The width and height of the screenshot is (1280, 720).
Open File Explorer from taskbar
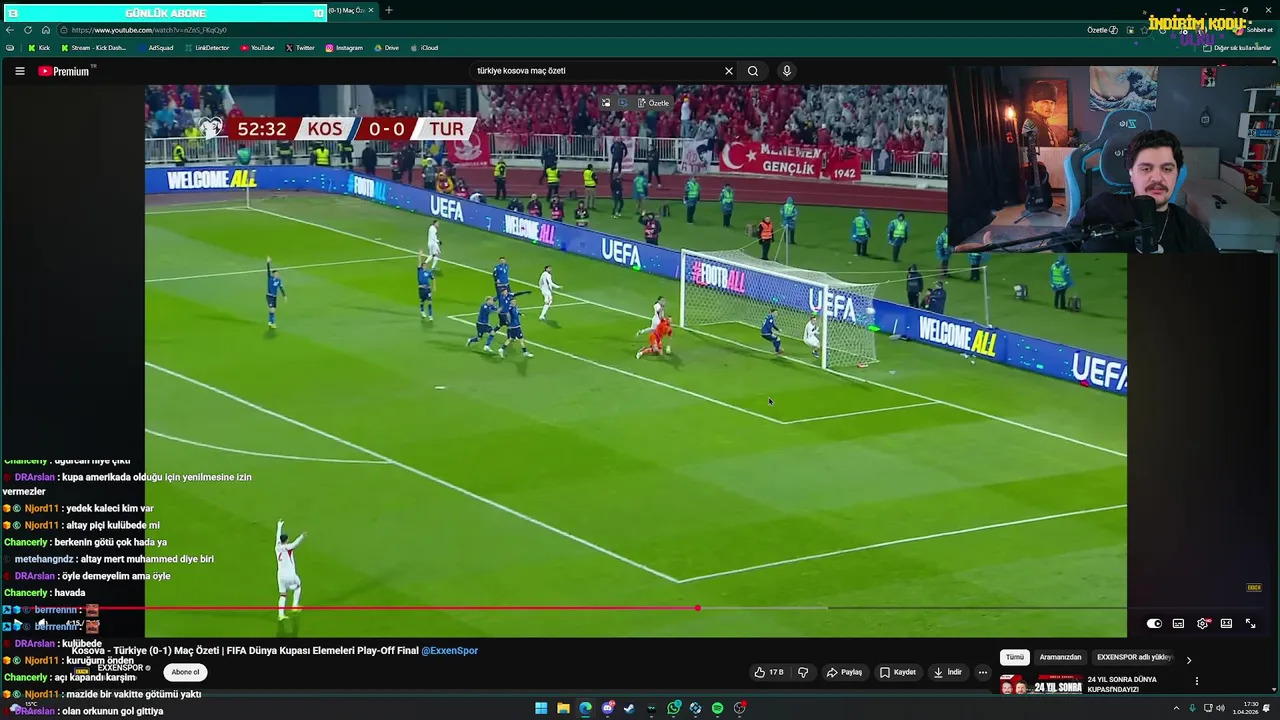click(x=563, y=708)
